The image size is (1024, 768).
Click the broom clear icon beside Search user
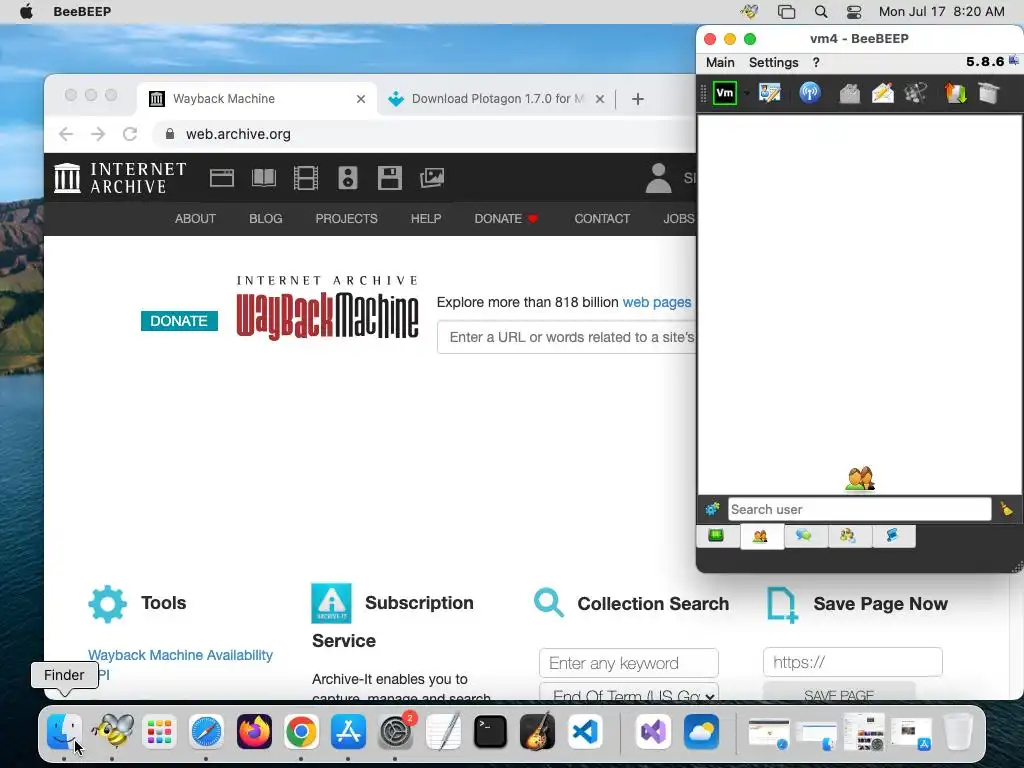click(x=1006, y=509)
